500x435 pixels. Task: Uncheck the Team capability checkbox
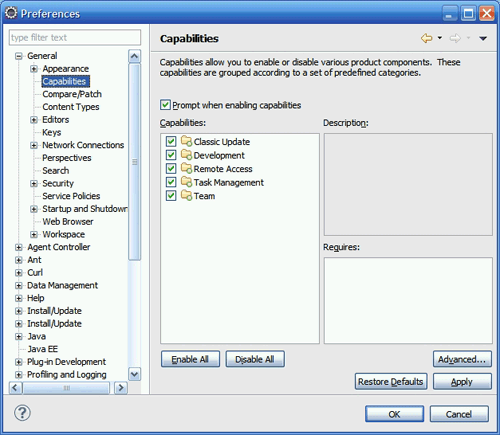pos(171,196)
